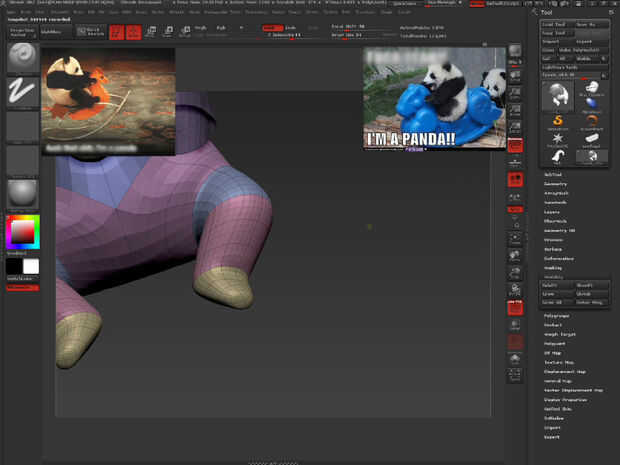Expand the Masking subpalette
This screenshot has height=465, width=620.
tap(553, 268)
